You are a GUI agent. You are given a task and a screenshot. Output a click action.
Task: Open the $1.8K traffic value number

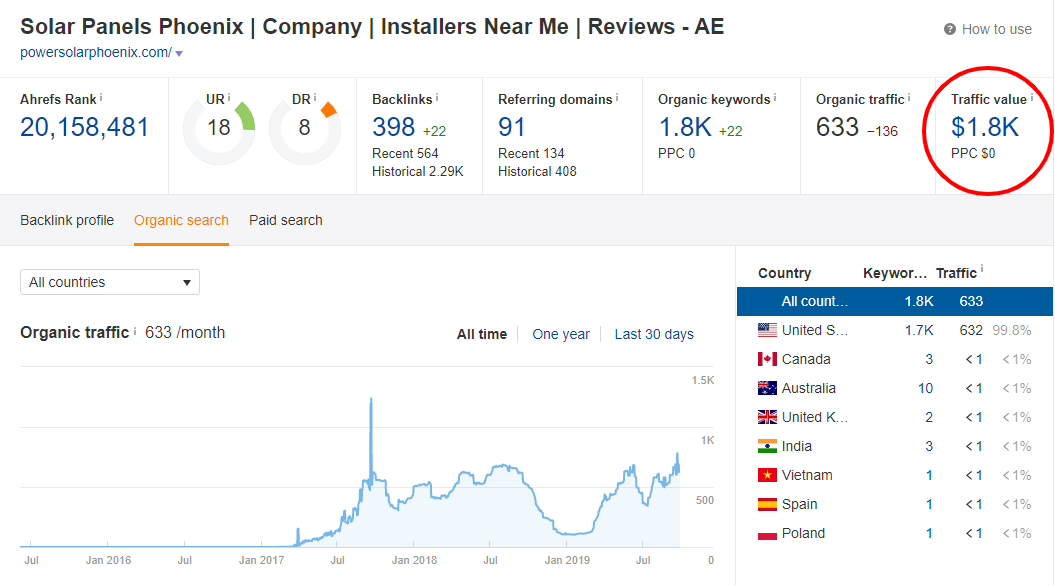(985, 127)
